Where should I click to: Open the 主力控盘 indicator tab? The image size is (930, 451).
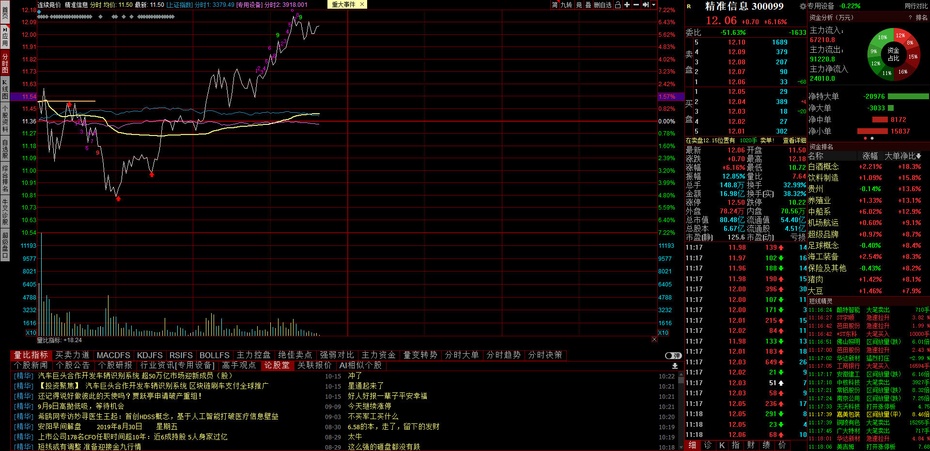coord(253,355)
